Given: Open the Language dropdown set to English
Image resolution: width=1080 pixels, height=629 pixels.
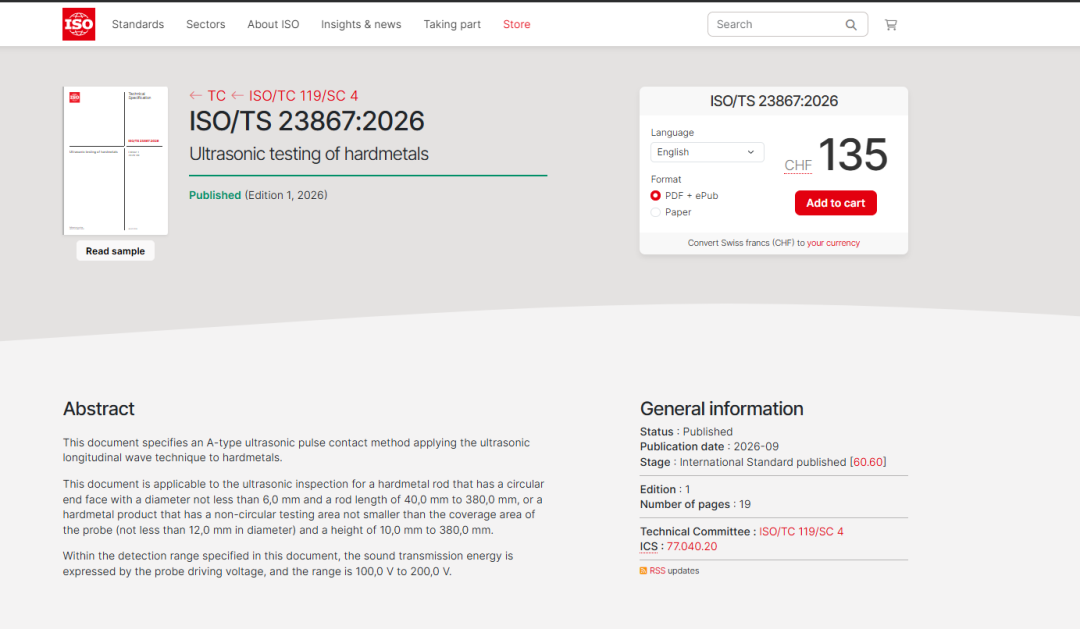Looking at the screenshot, I should click(707, 152).
